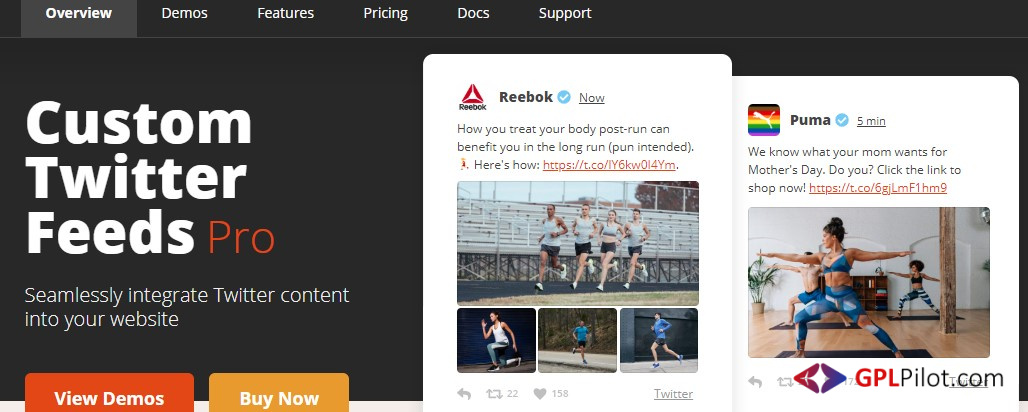Open the Docs tab
This screenshot has width=1028, height=412.
point(473,14)
